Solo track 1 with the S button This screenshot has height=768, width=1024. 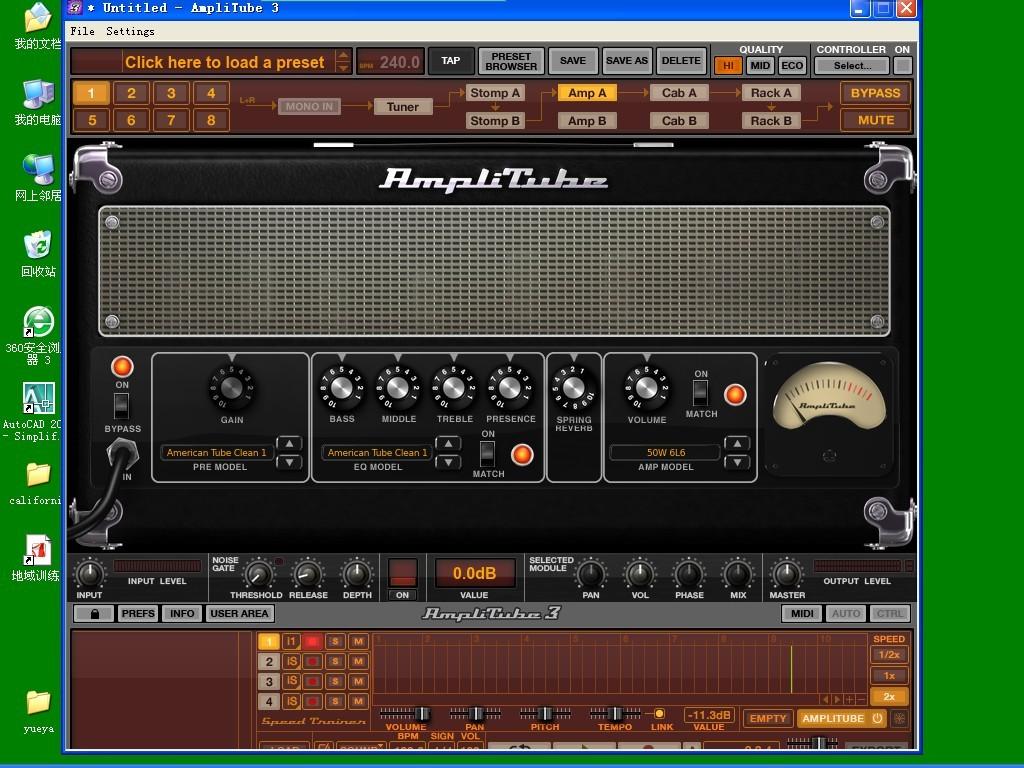[335, 642]
